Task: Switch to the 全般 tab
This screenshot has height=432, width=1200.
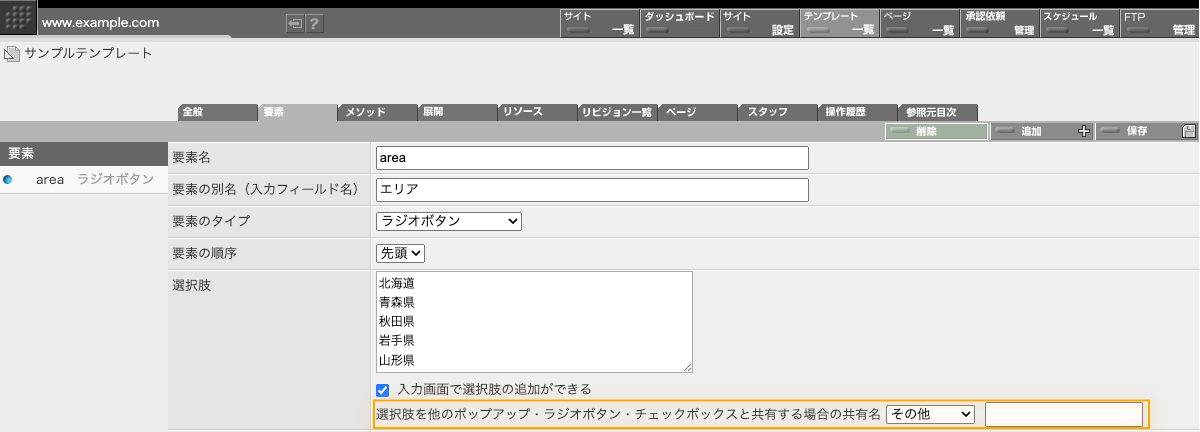Action: (217, 112)
